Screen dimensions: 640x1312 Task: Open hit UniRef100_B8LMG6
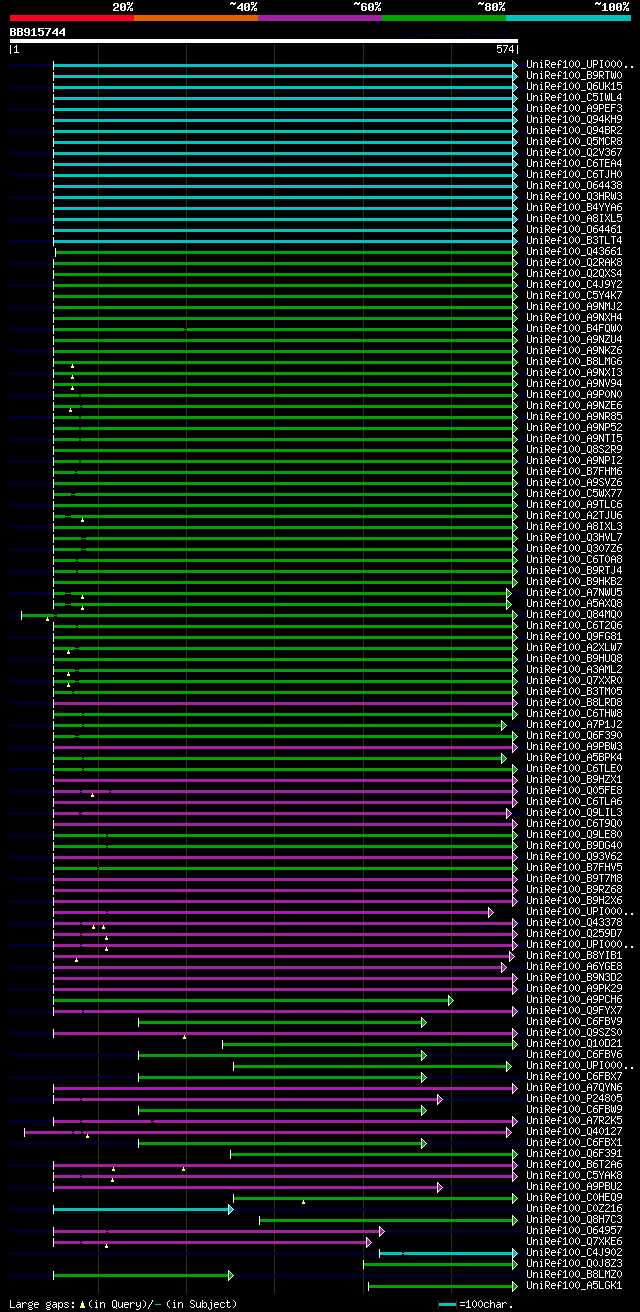(574, 361)
